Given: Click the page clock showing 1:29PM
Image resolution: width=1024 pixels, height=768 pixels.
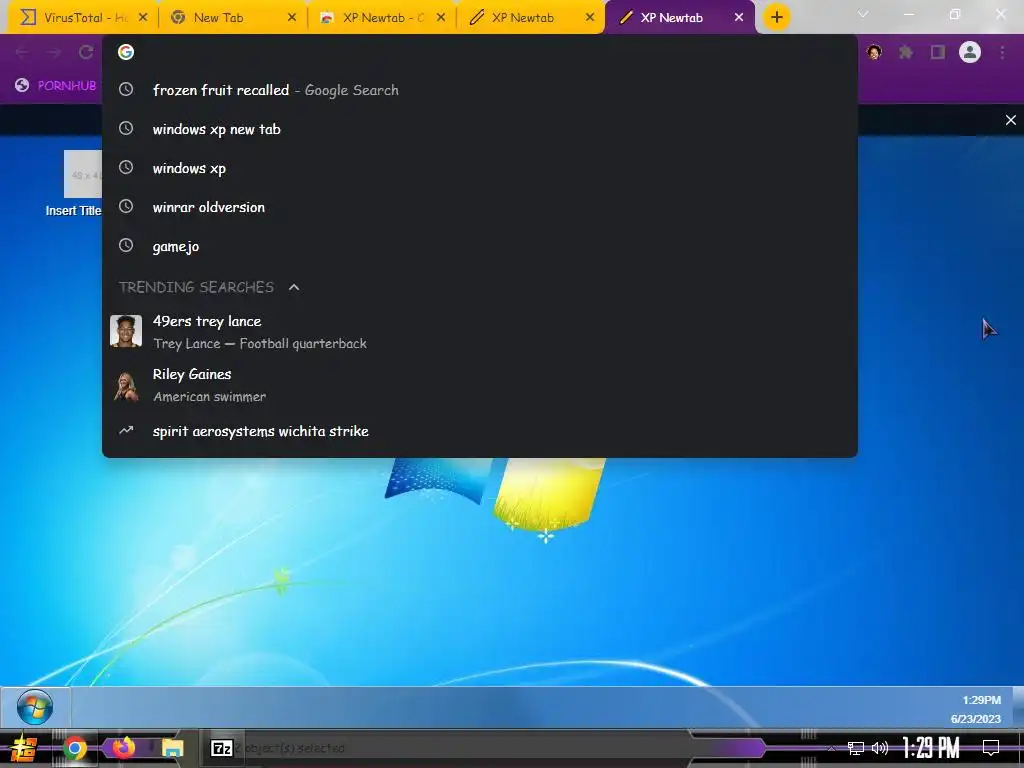Looking at the screenshot, I should (982, 700).
